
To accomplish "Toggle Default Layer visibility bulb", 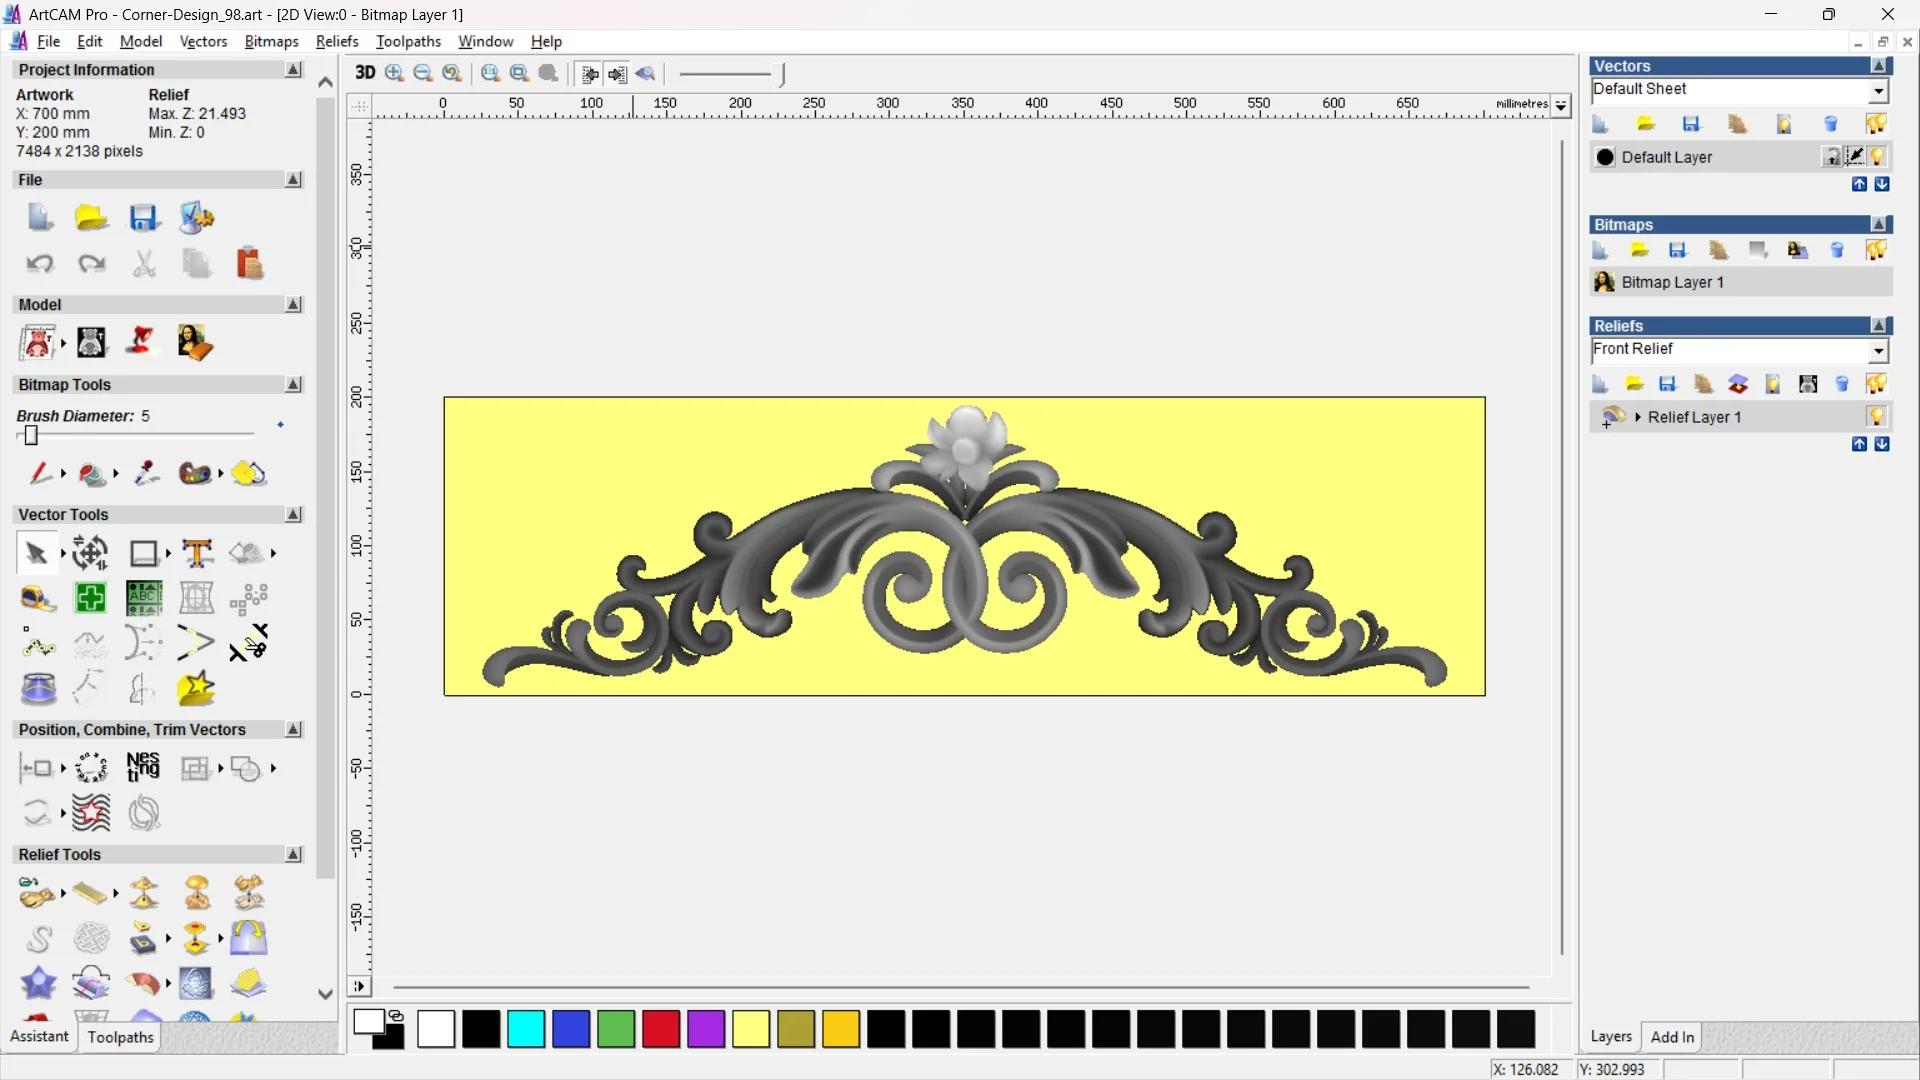I will click(x=1878, y=157).
